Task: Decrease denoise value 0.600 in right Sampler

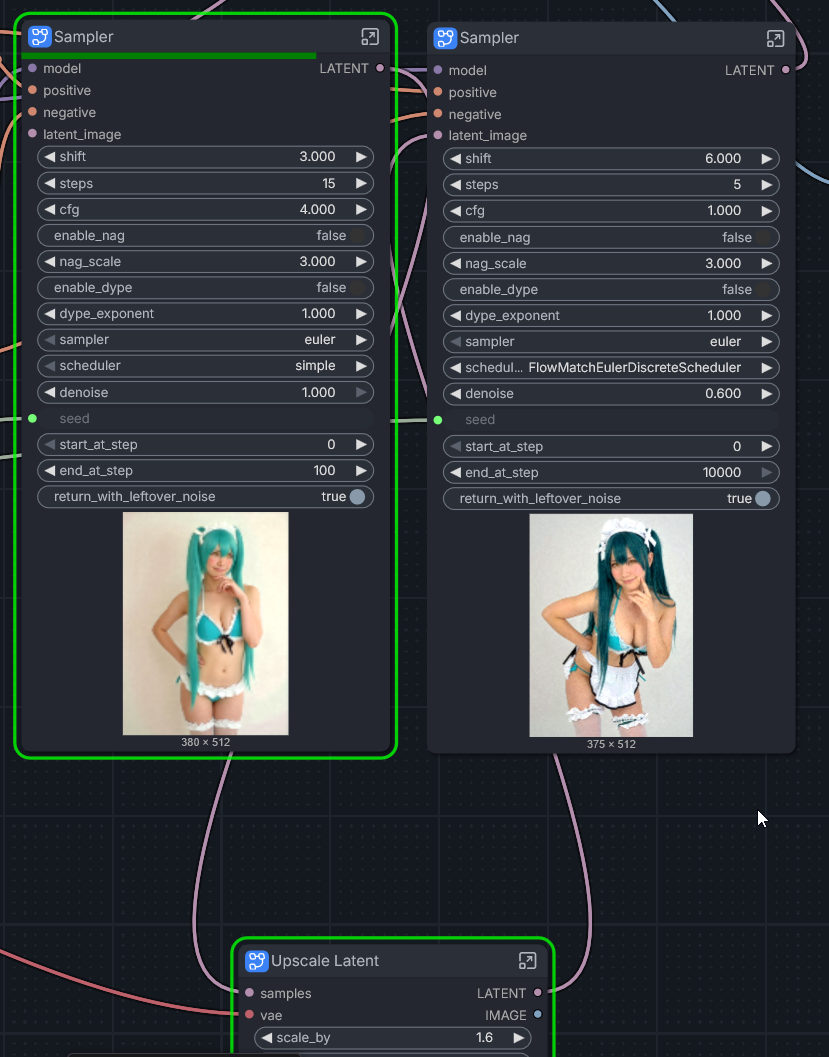Action: click(x=456, y=394)
